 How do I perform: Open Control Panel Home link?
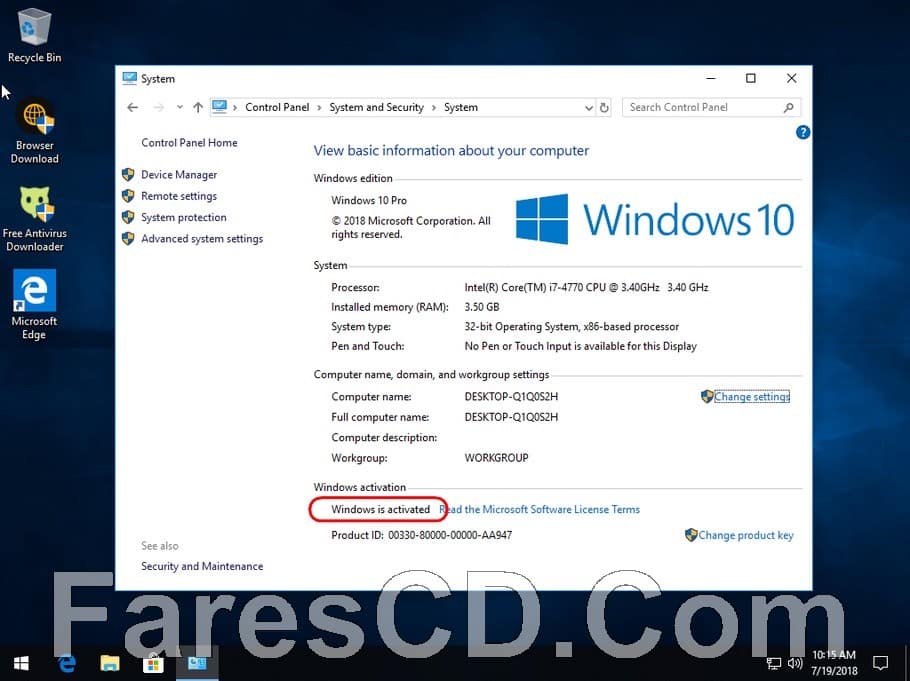point(189,143)
